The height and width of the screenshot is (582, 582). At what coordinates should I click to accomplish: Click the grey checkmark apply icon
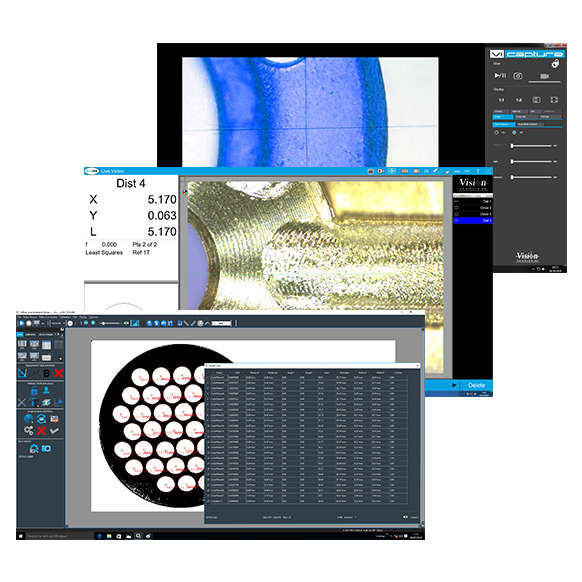54,431
